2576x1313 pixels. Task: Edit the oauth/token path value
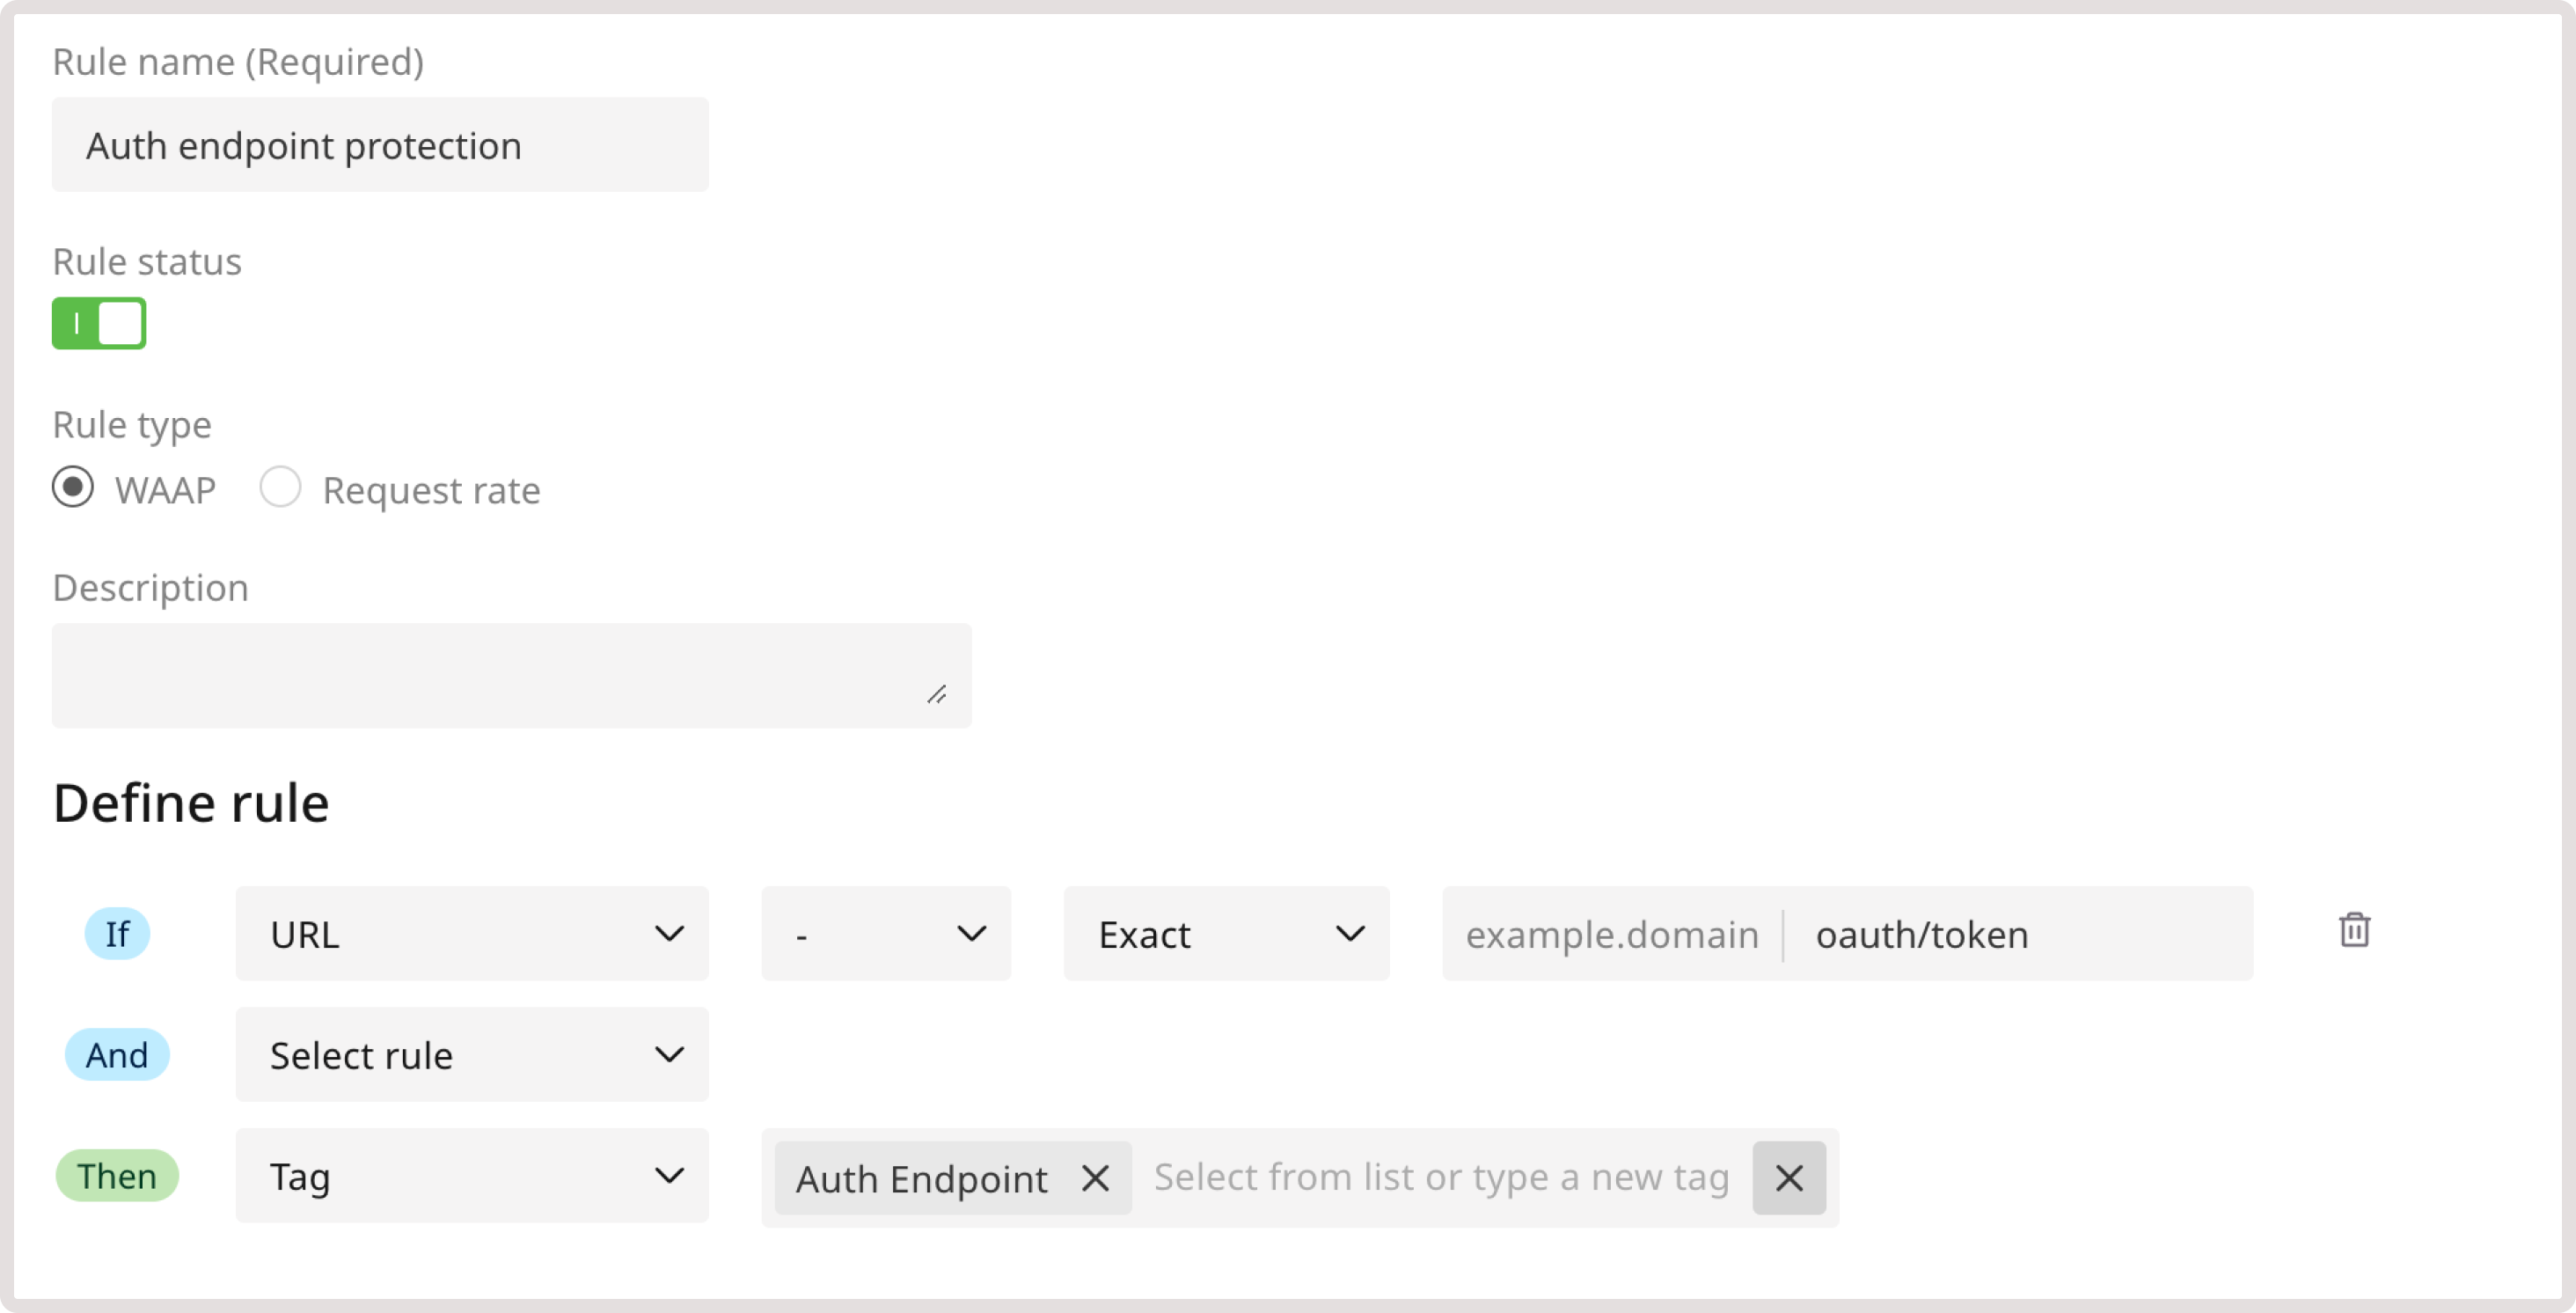1921,933
